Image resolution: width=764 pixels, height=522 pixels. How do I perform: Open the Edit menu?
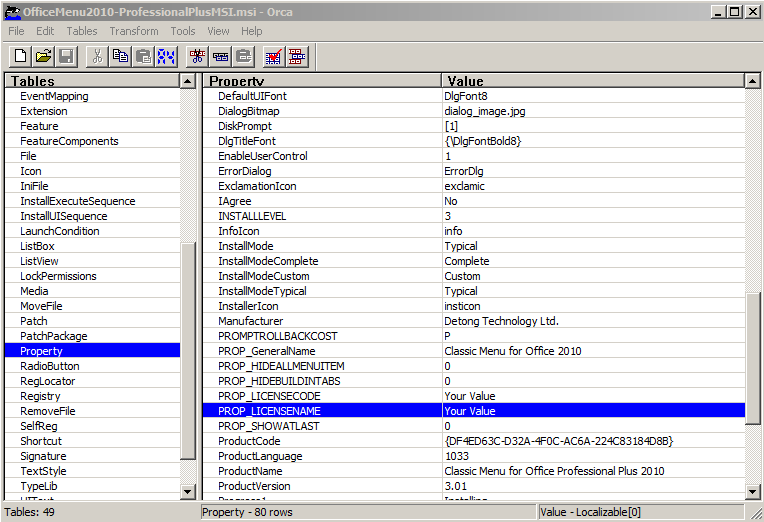click(x=45, y=31)
